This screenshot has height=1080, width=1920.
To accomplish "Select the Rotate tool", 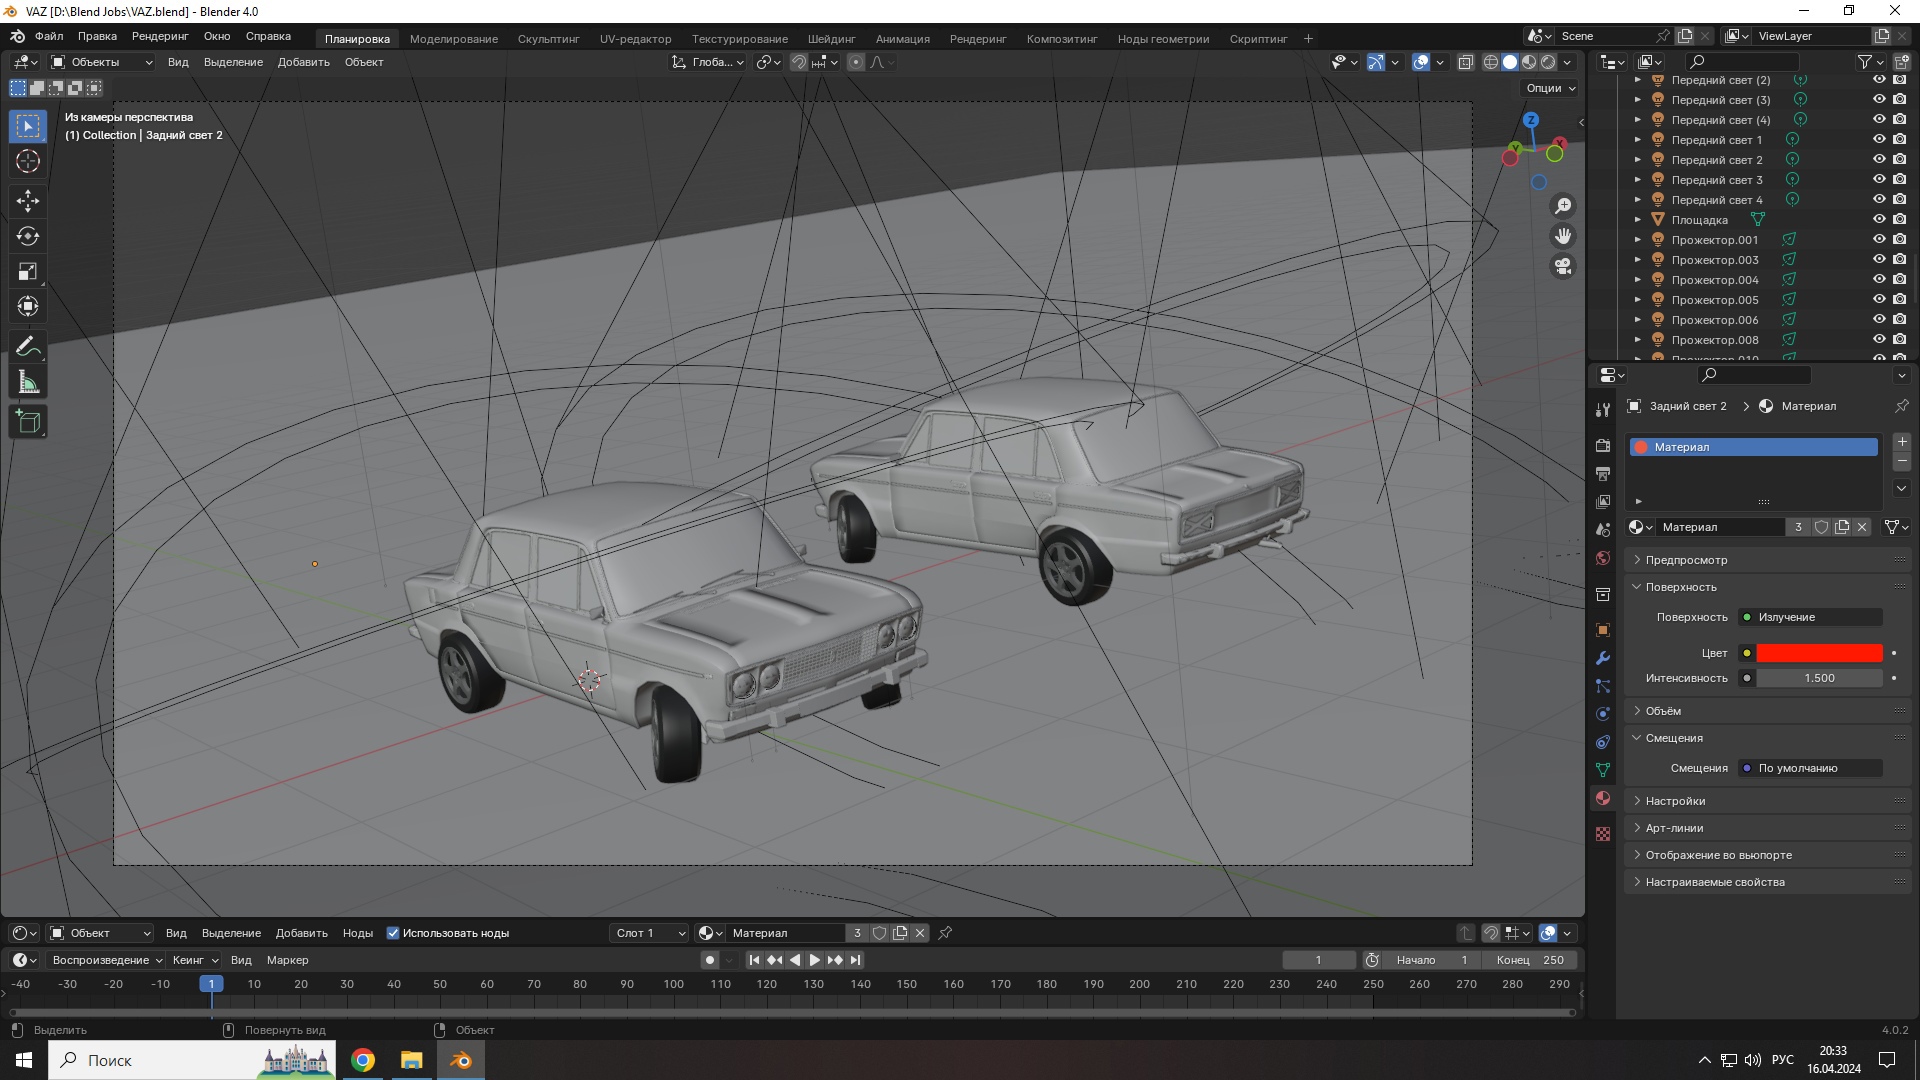I will 28,236.
